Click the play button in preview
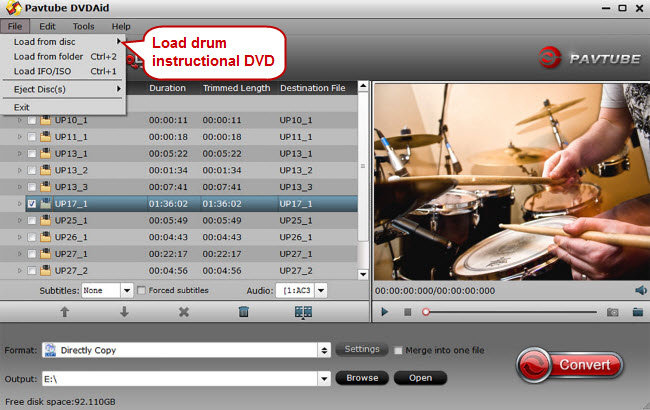 coord(384,312)
